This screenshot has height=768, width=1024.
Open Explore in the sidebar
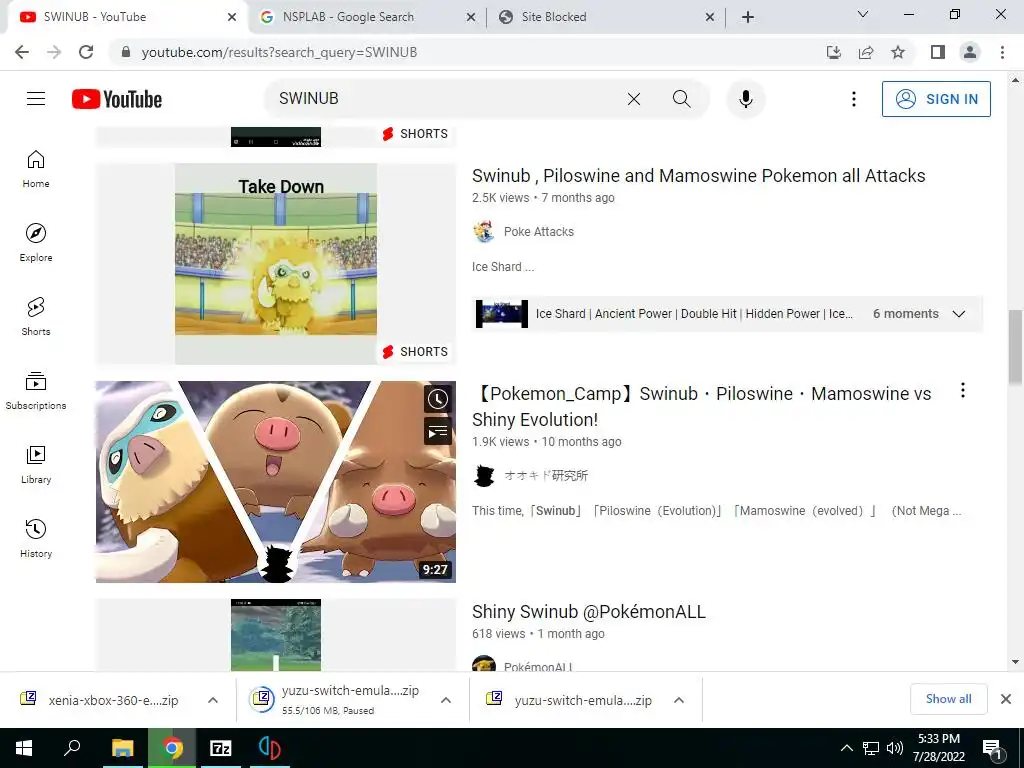point(36,242)
